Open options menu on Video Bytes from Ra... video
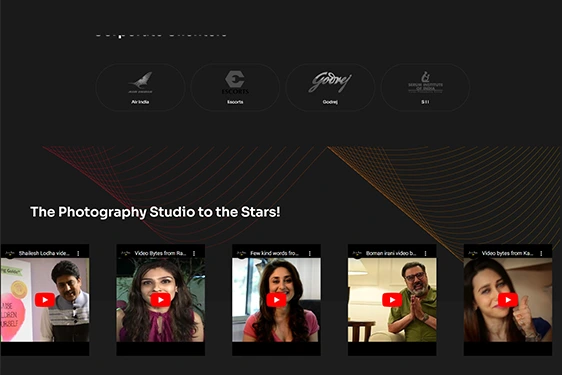 point(194,253)
